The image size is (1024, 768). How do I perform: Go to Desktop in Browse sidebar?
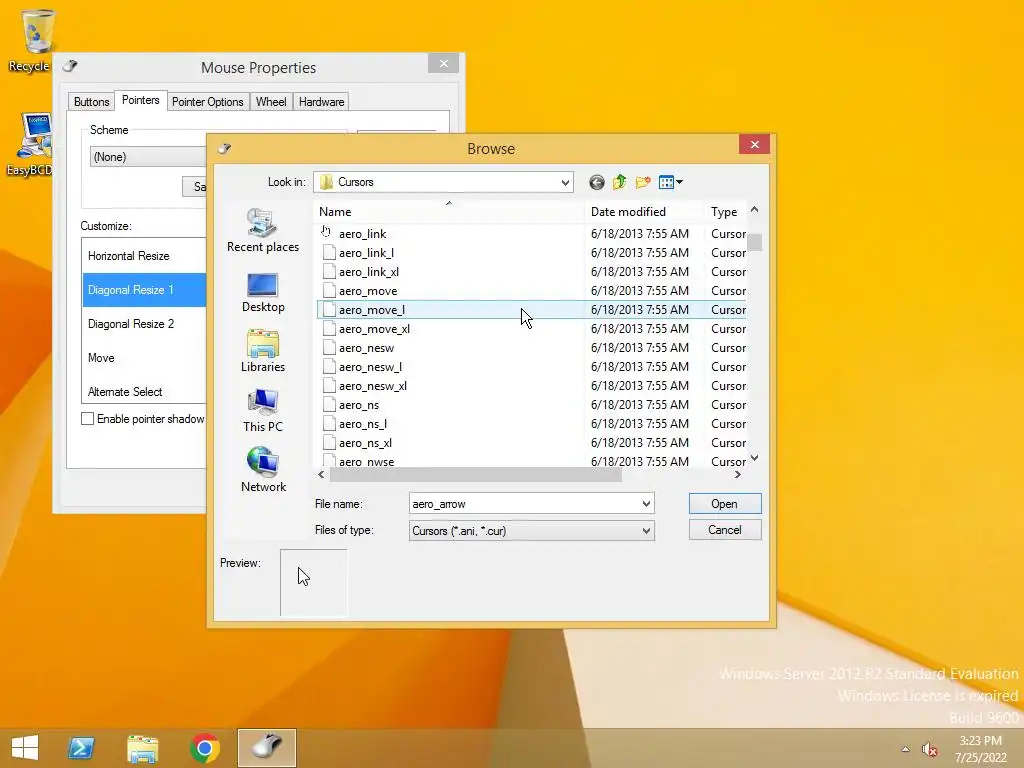[263, 293]
